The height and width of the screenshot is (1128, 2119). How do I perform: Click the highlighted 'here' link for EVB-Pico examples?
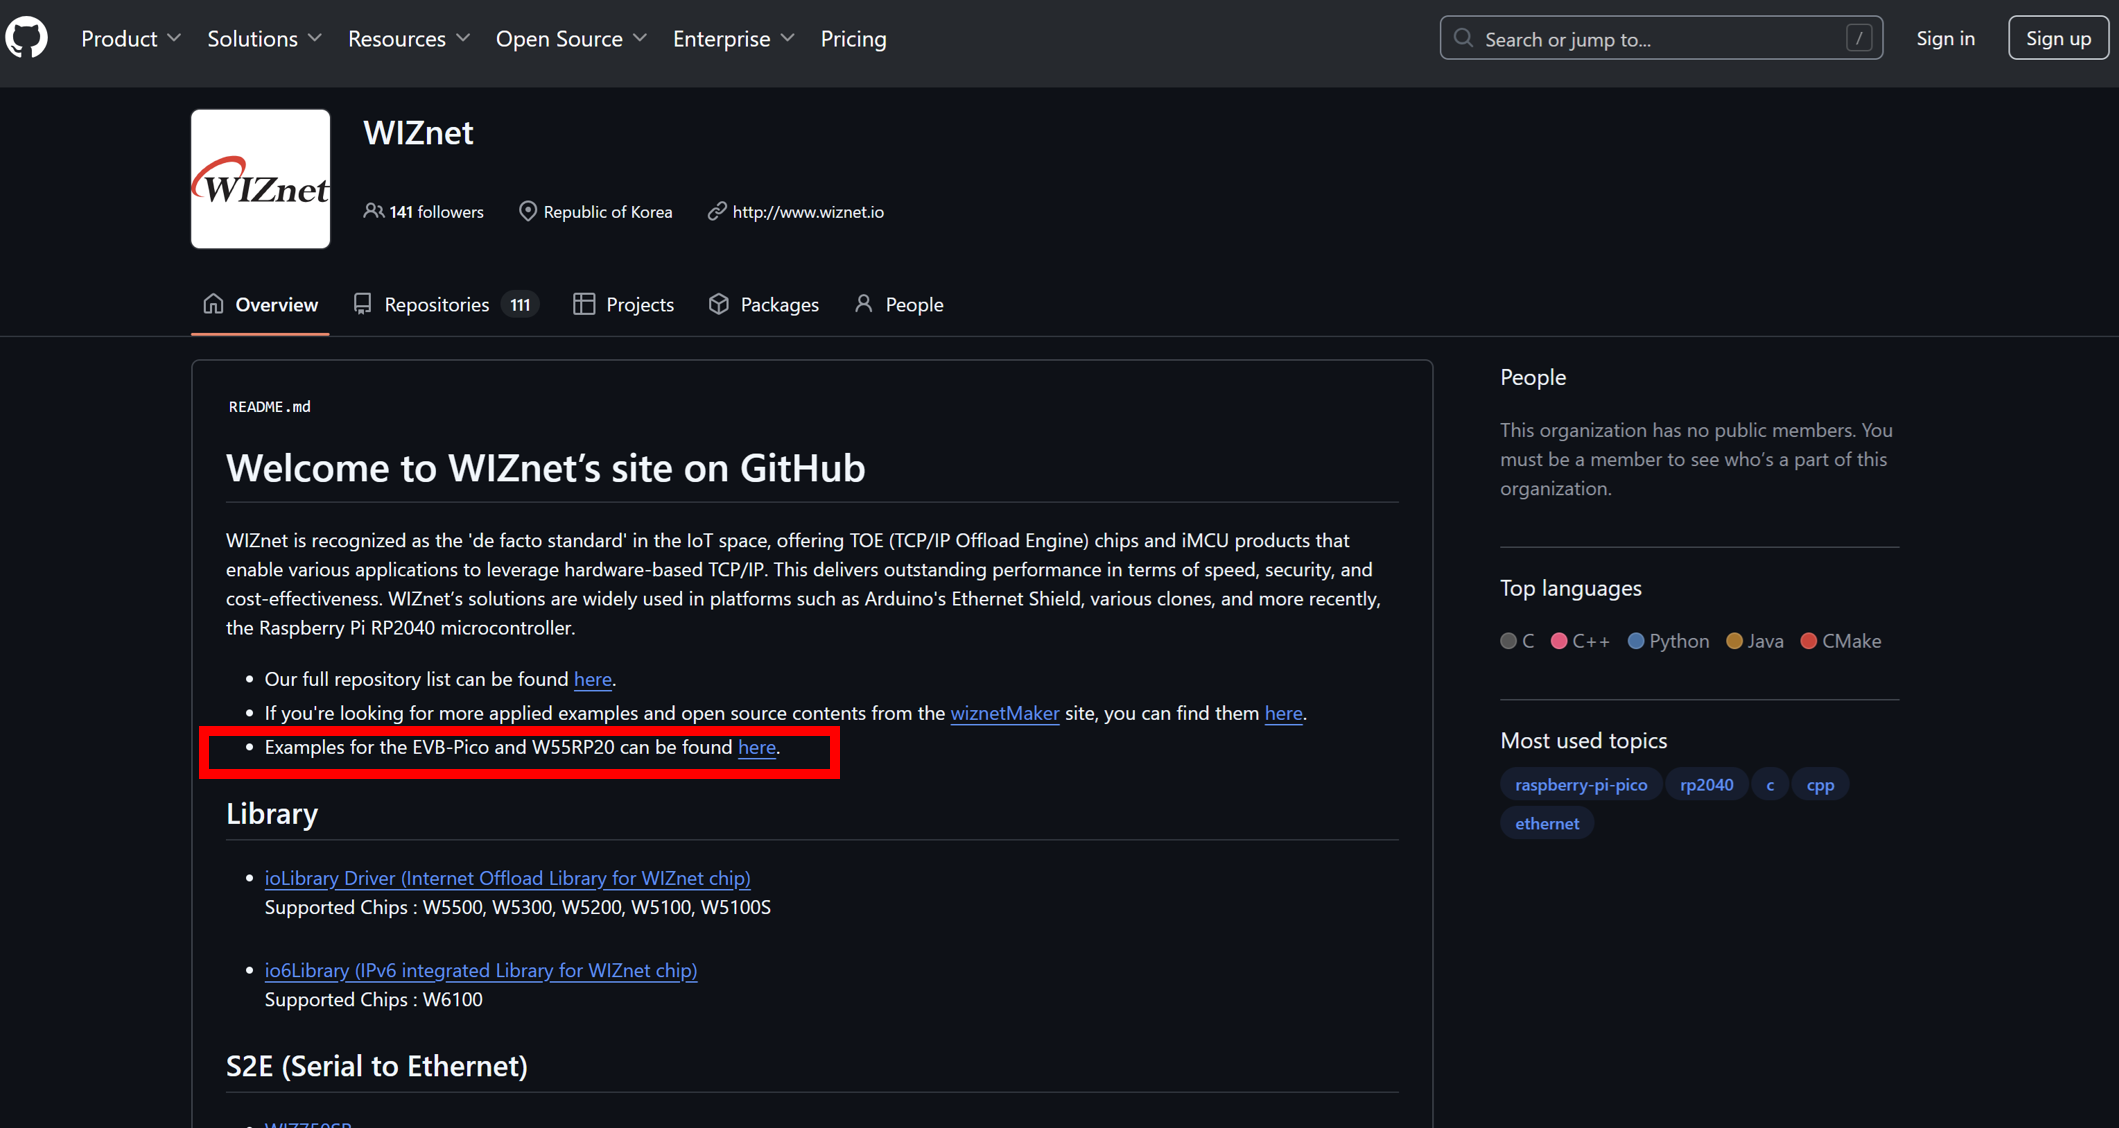point(757,747)
